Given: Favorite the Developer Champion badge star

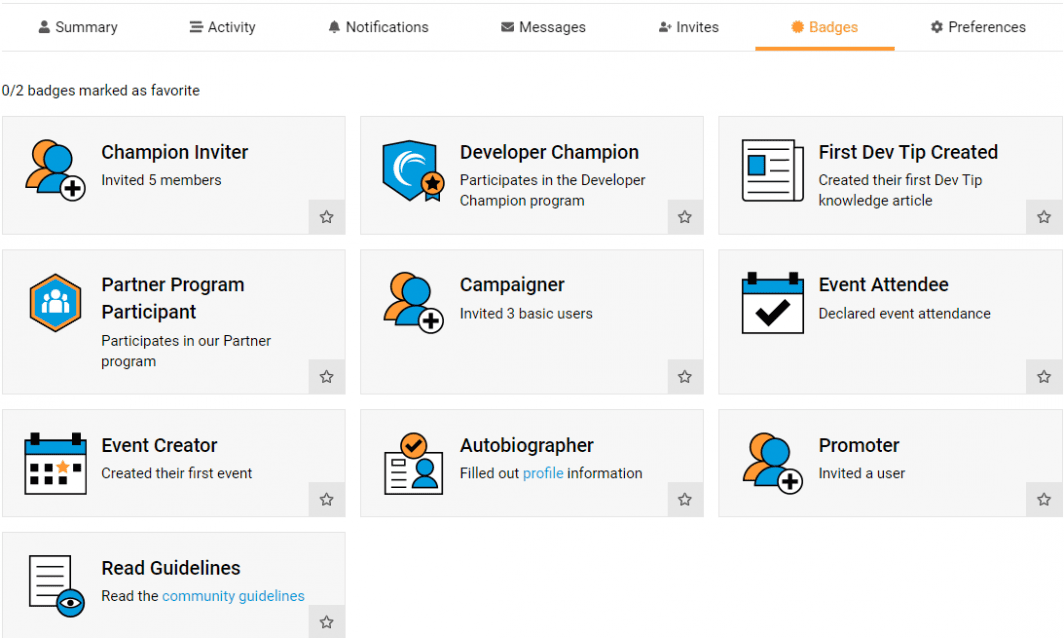Looking at the screenshot, I should (x=685, y=217).
